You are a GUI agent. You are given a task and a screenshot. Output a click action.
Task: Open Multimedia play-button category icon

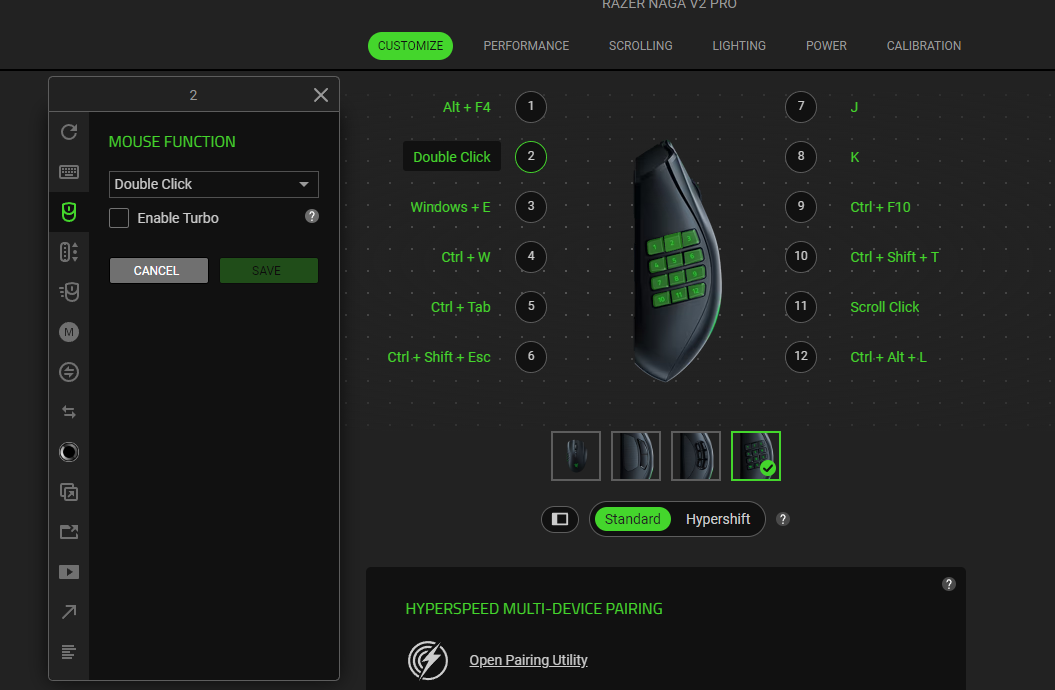[69, 572]
